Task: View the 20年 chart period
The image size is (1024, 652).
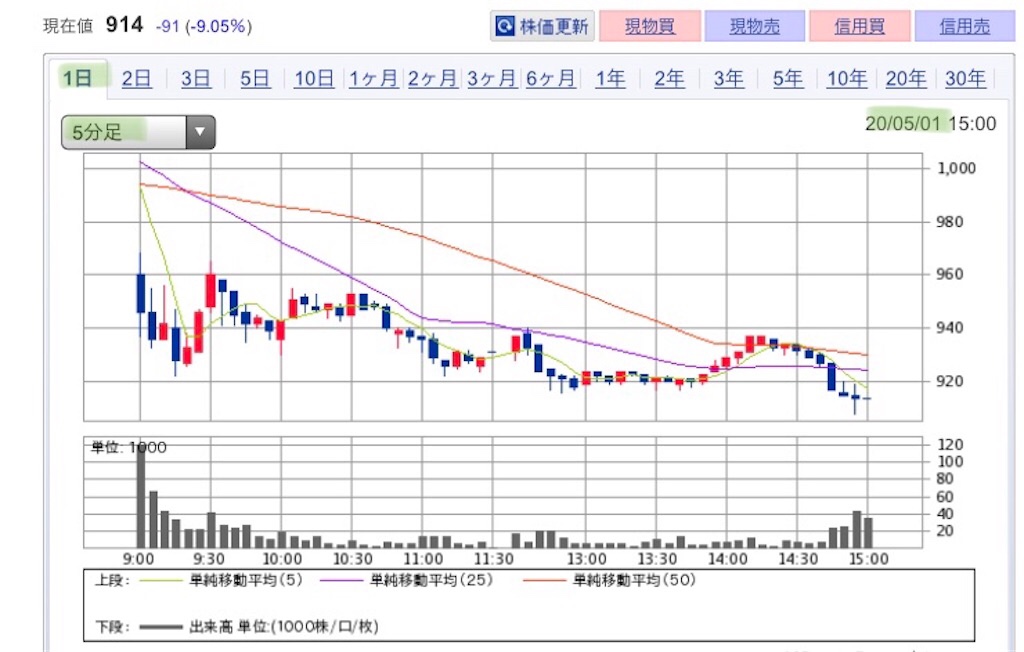Action: click(906, 78)
